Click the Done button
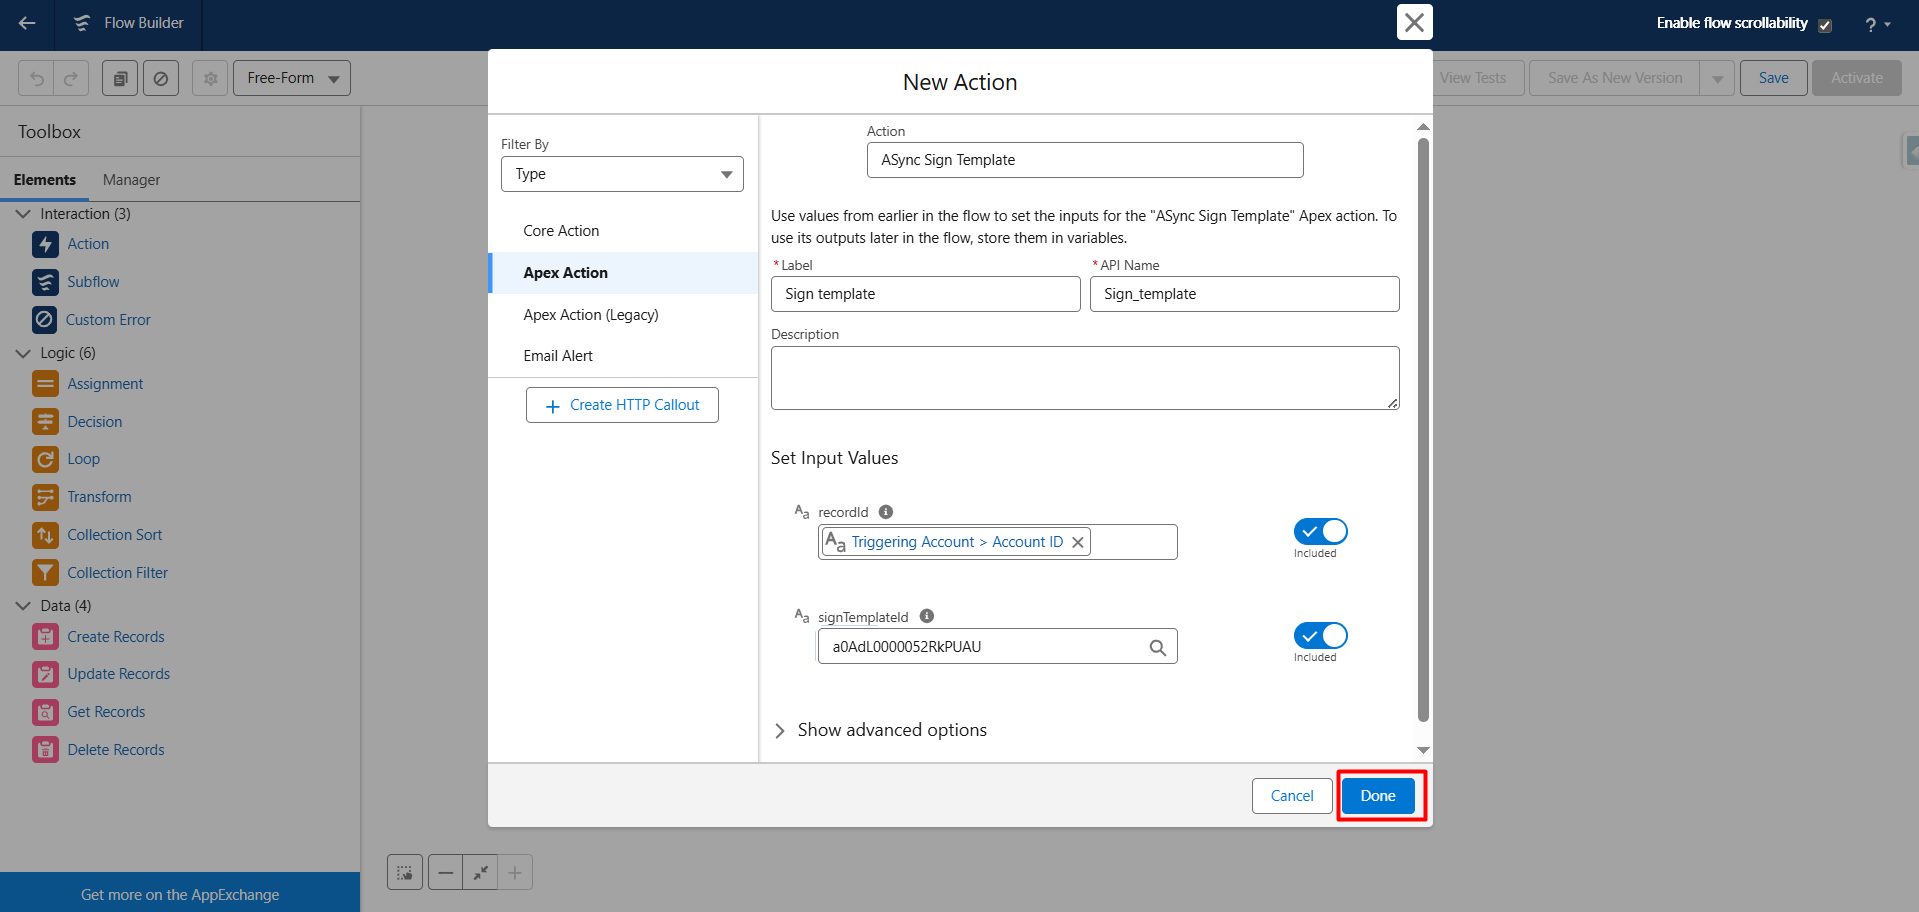This screenshot has width=1919, height=912. (x=1377, y=796)
